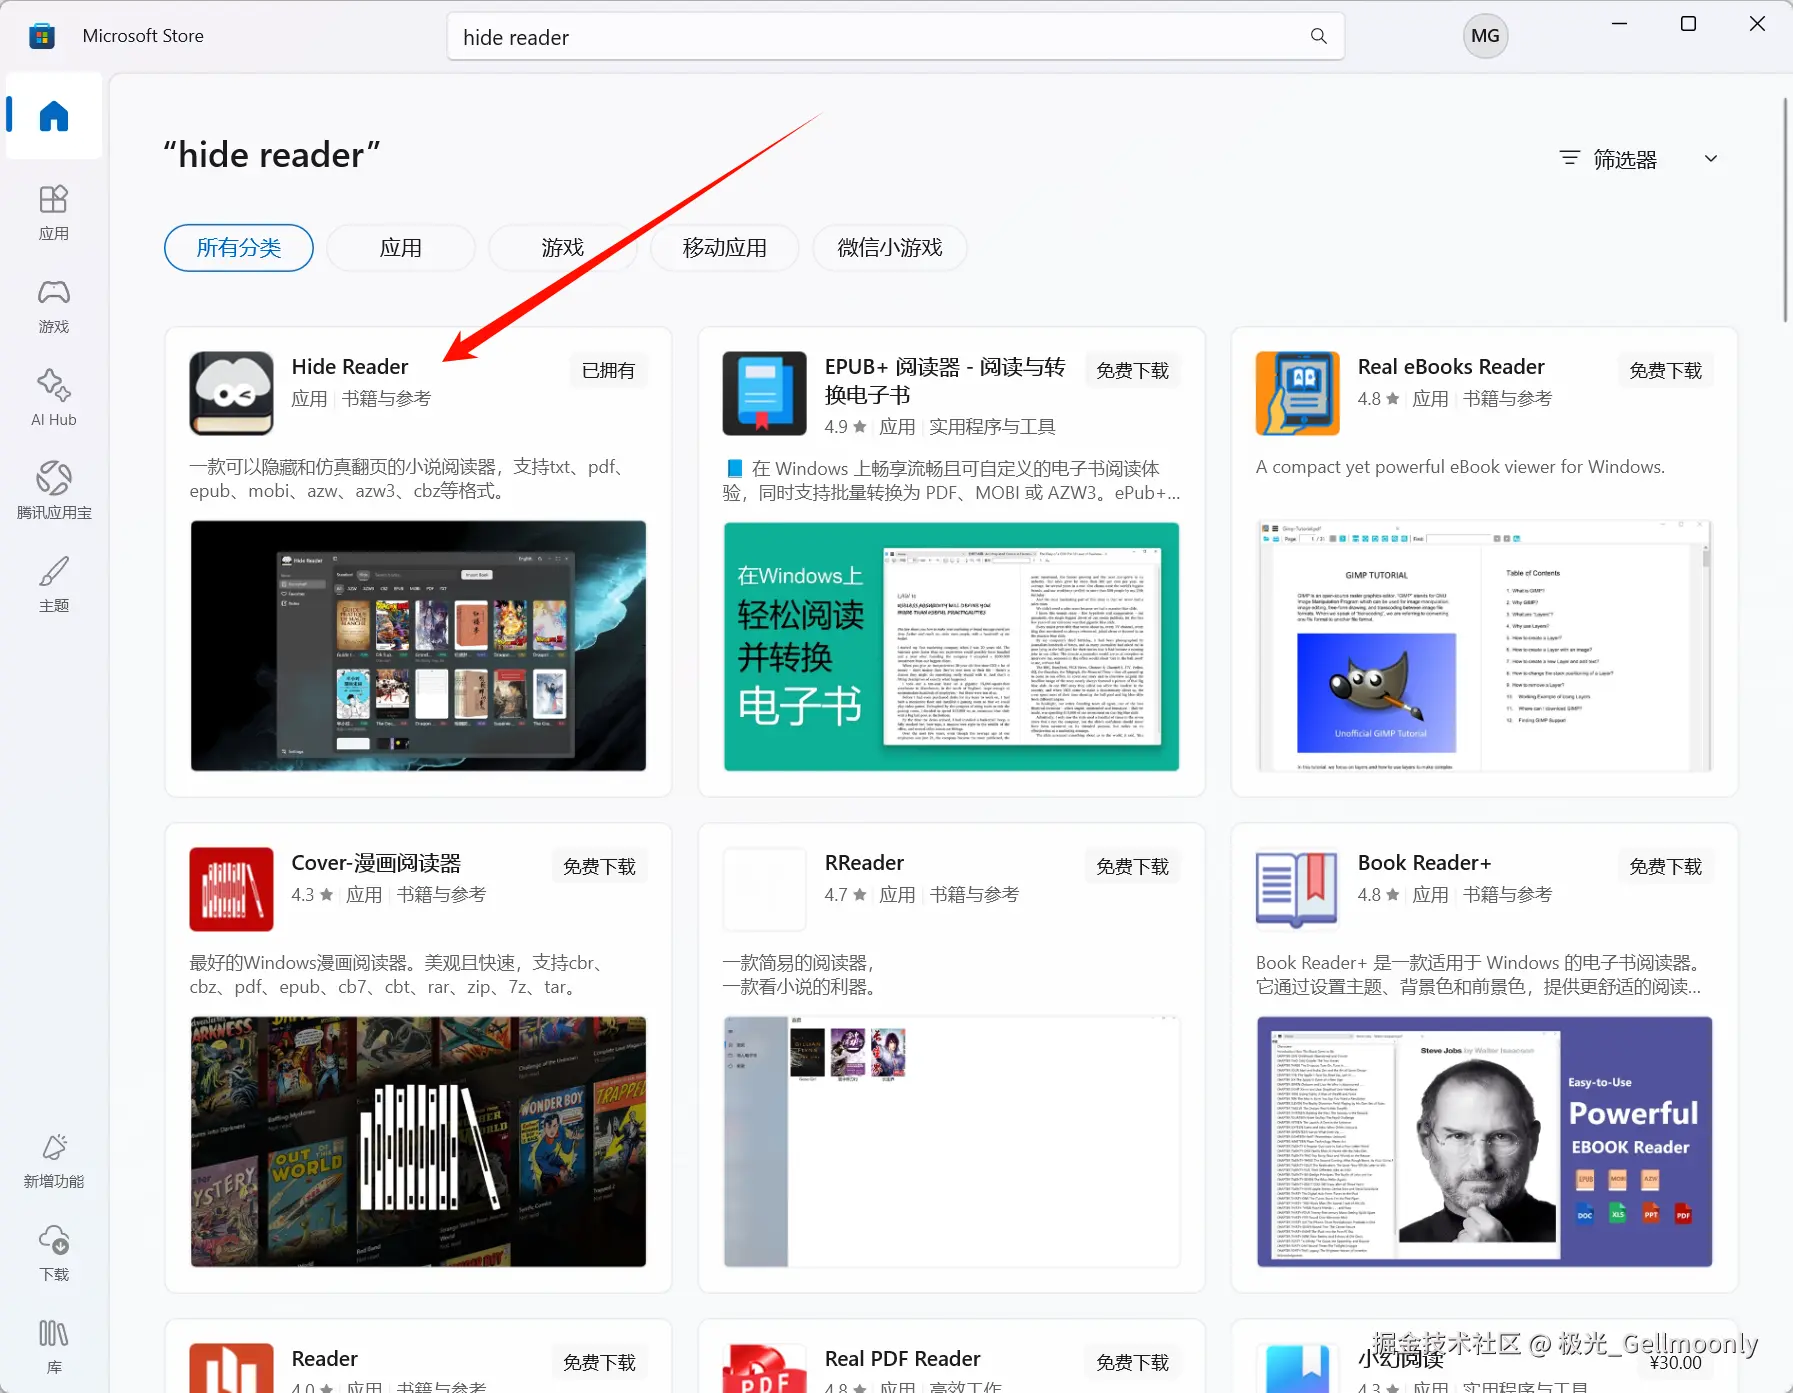This screenshot has width=1793, height=1393.
Task: Maximize the Microsoft Store window
Action: (1688, 24)
